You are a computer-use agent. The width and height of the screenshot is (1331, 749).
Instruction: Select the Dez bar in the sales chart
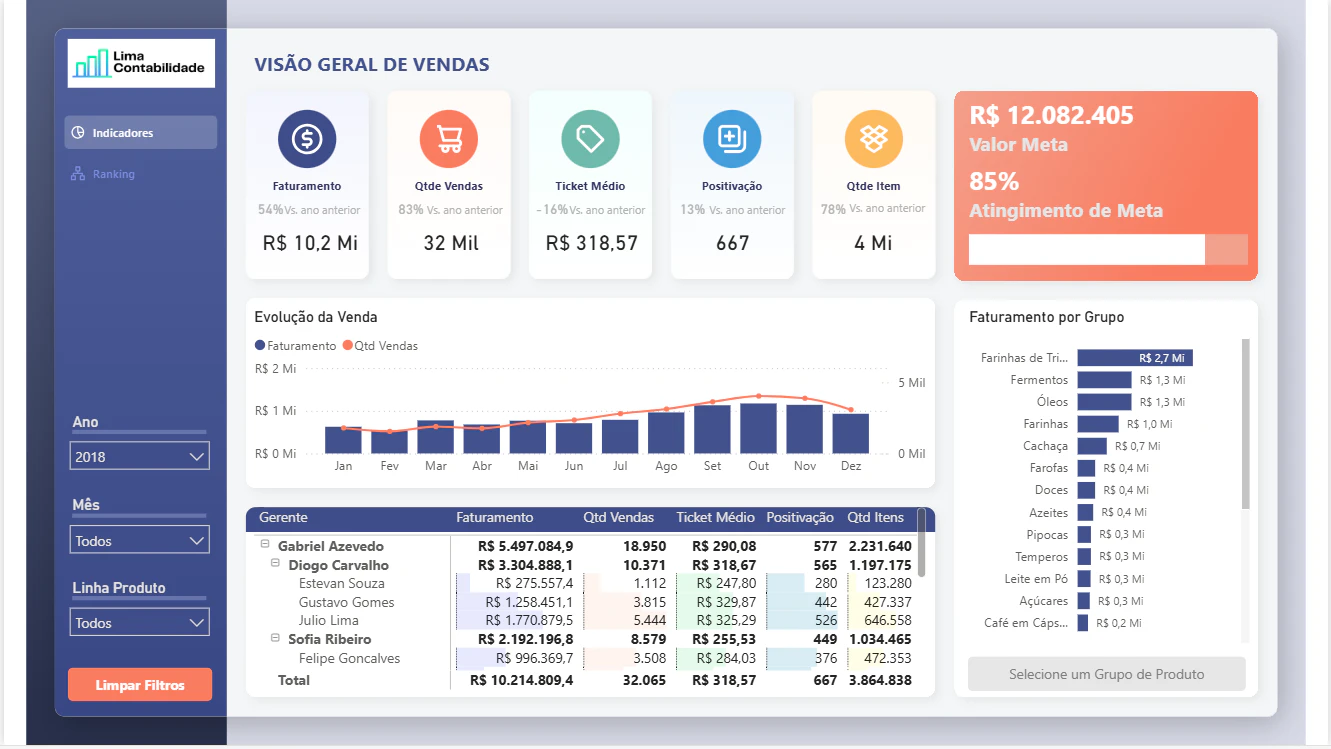point(851,434)
